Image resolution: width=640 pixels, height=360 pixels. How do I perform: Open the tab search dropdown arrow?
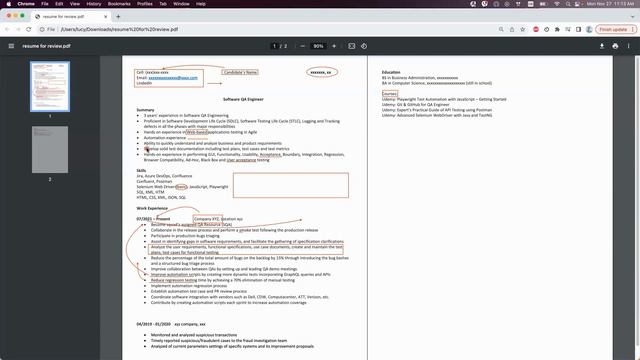632,16
